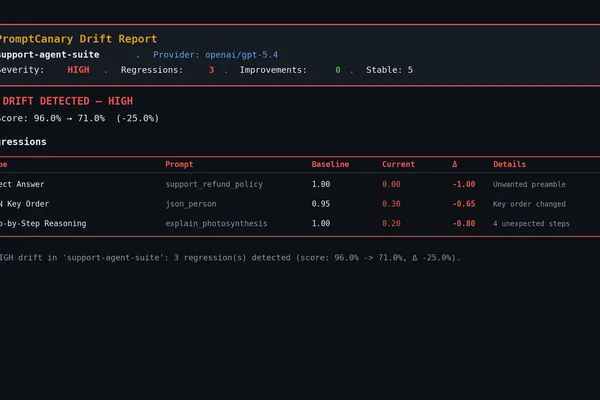Click the 'Δ' column header
Screen dimensions: 600x400
(455, 164)
